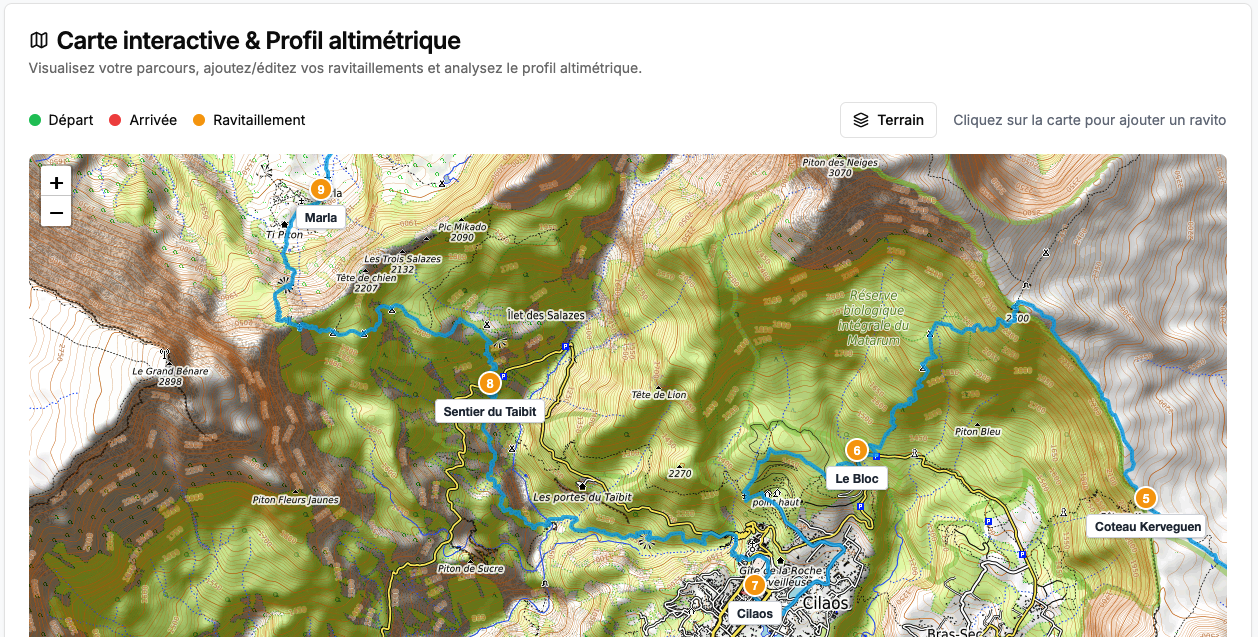Click the Le Bloc label

pos(857,479)
